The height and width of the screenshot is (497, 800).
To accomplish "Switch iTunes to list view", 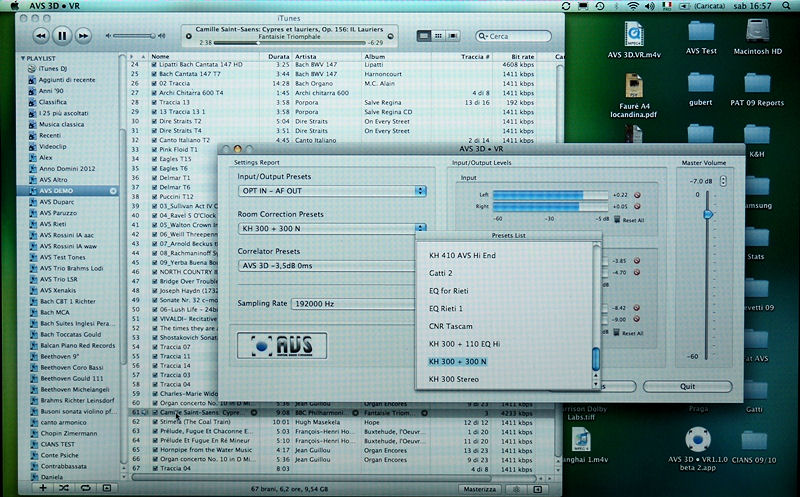I will (423, 36).
